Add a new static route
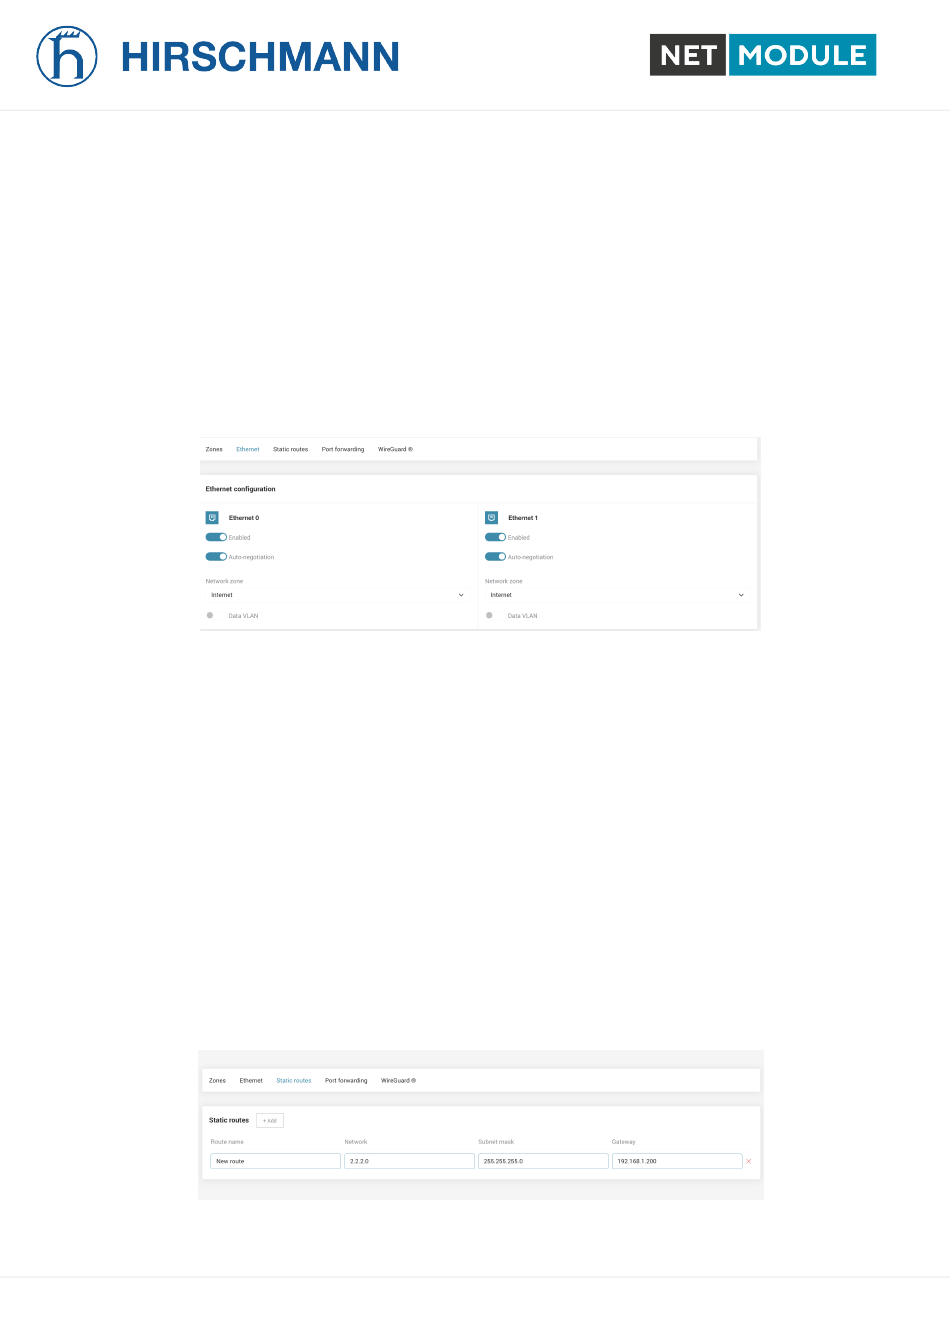This screenshot has width=950, height=1344. 270,1120
